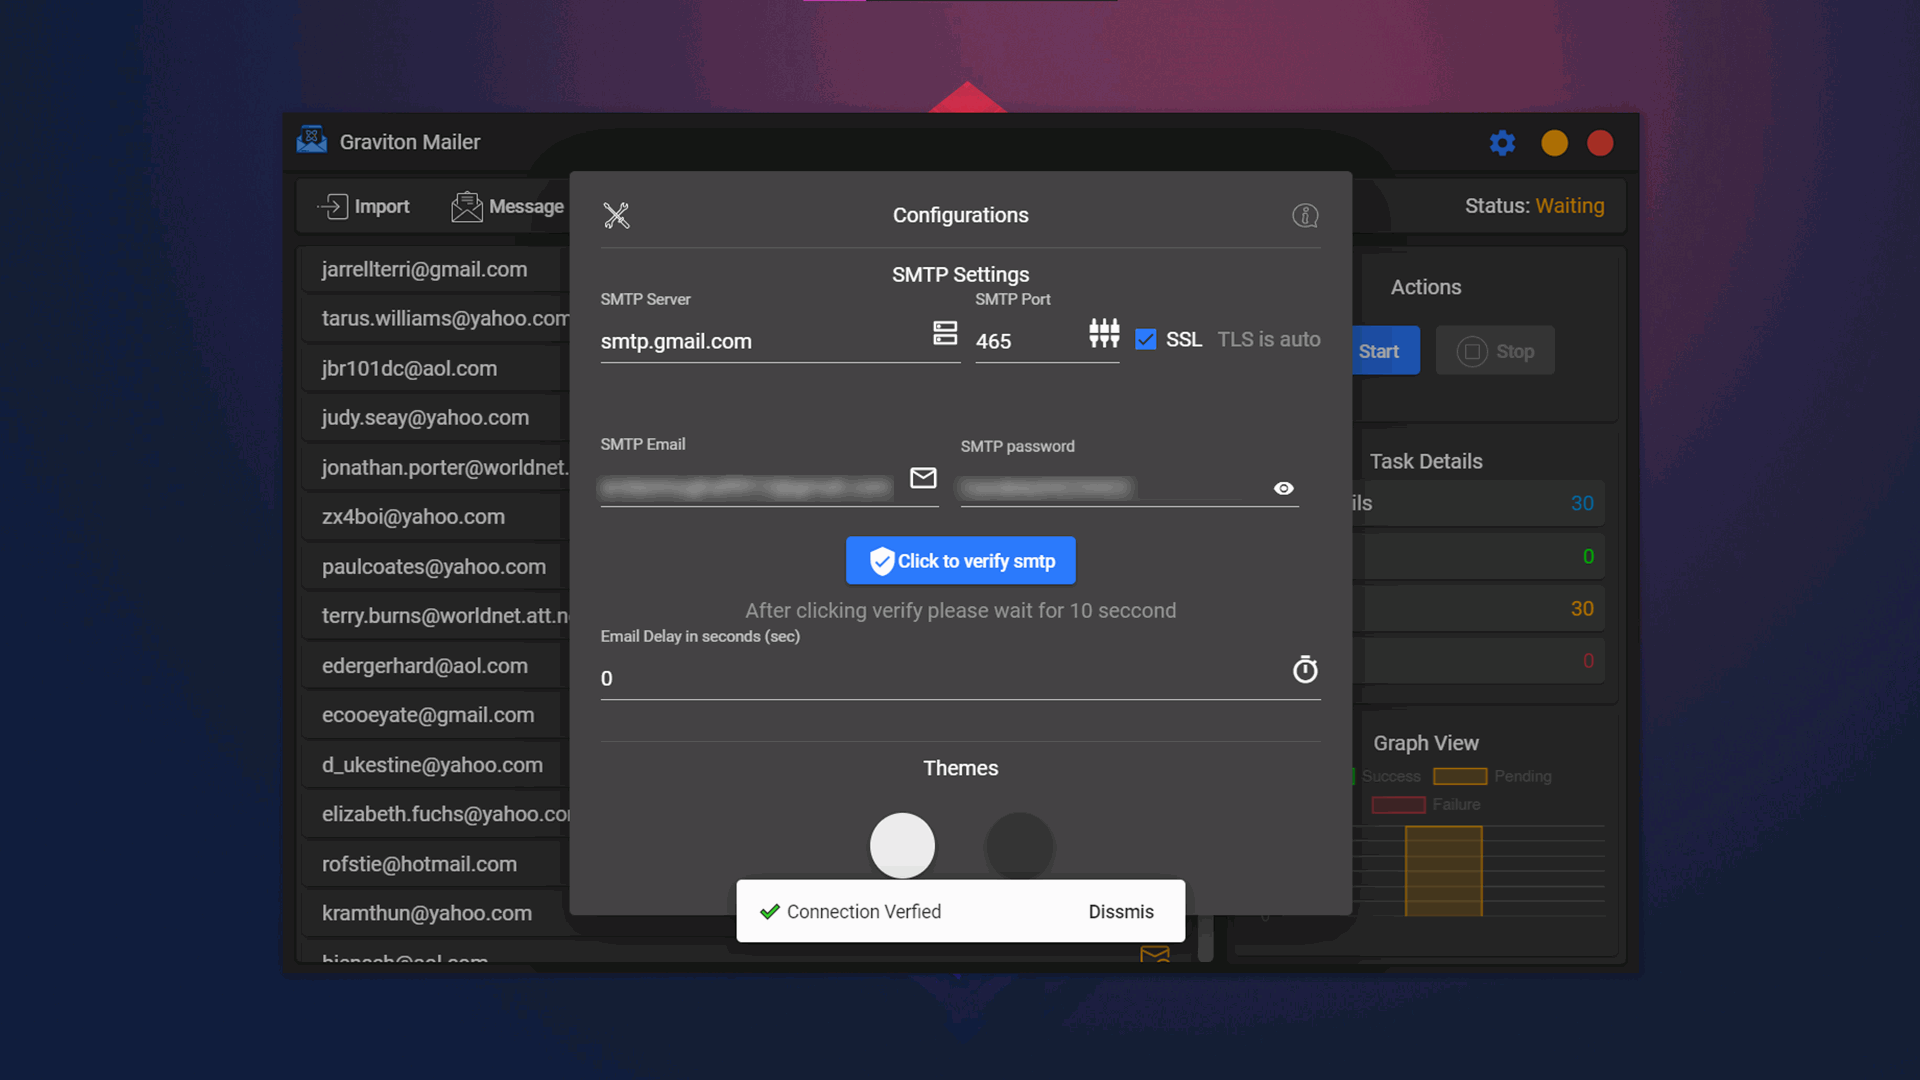Click the green 0 value in Task Details

click(1588, 556)
